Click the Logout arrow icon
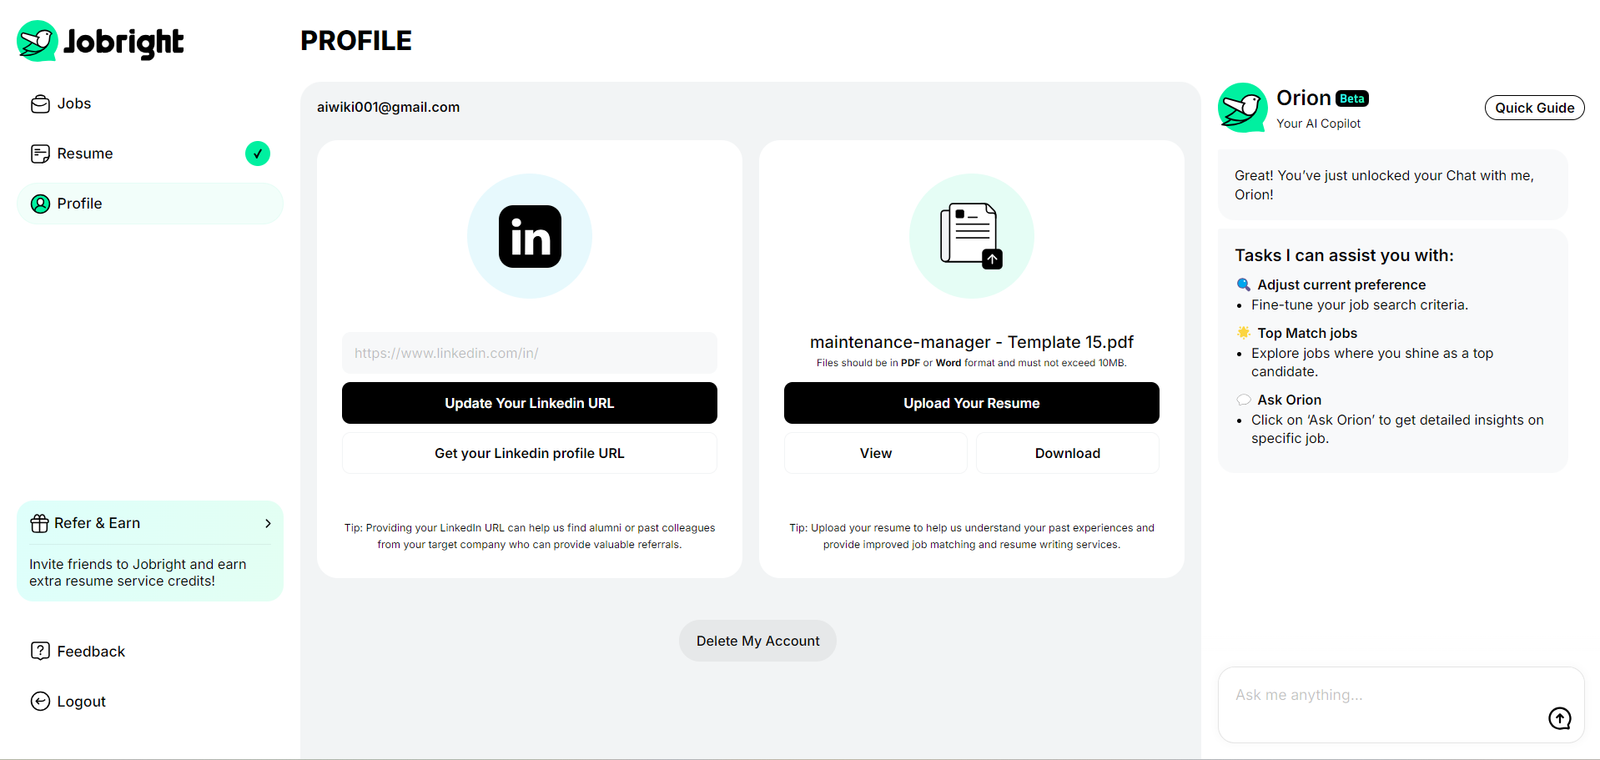 tap(40, 701)
